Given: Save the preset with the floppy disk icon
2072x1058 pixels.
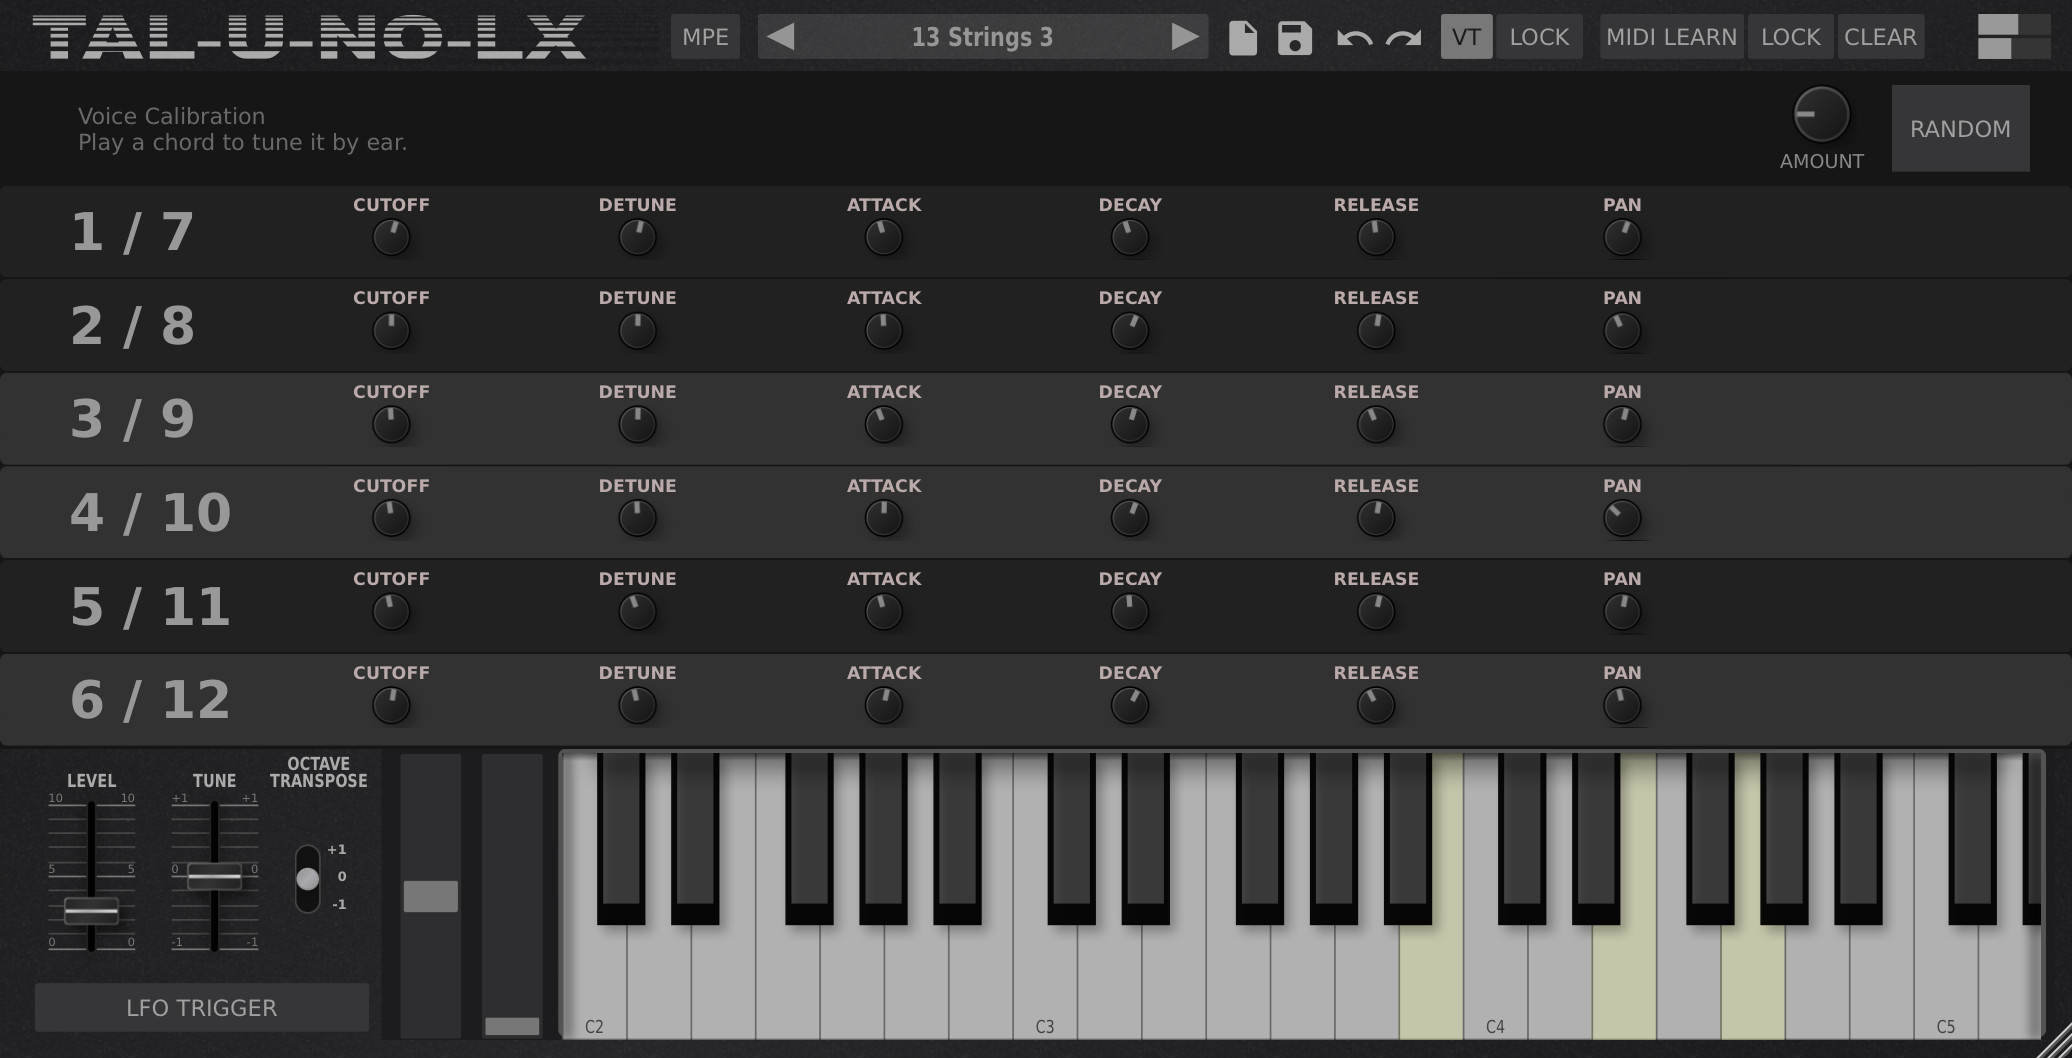Looking at the screenshot, I should pyautogui.click(x=1294, y=38).
